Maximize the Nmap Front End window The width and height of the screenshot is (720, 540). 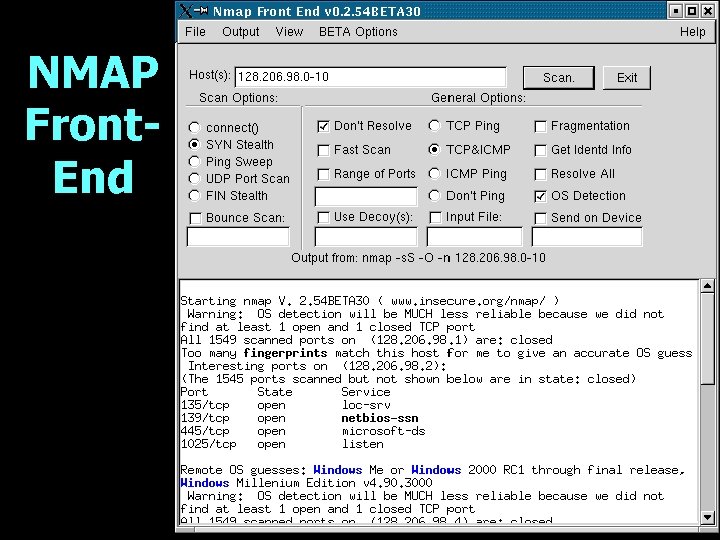[x=692, y=11]
